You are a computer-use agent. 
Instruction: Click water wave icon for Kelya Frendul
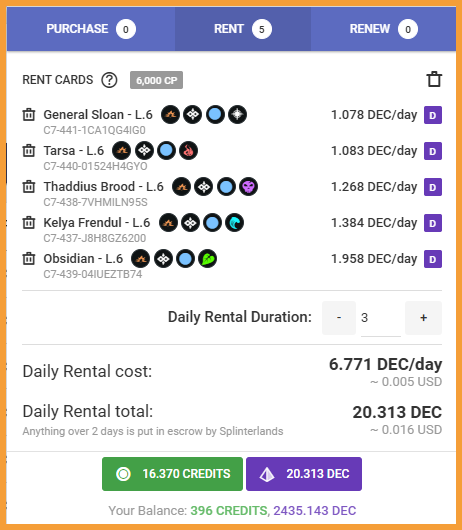[x=234, y=223]
